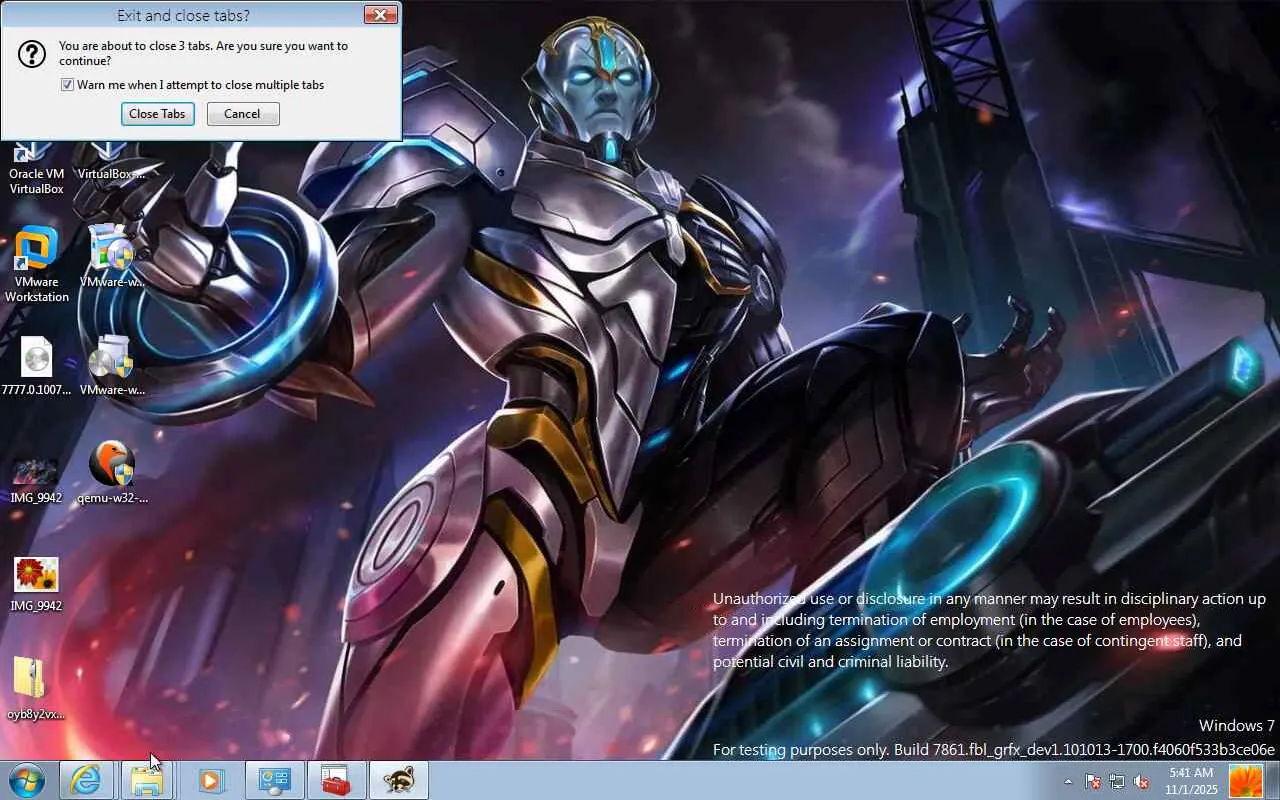This screenshot has height=800, width=1280.
Task: Click the Show desktop strip at the taskbar end
Action: [1272, 780]
